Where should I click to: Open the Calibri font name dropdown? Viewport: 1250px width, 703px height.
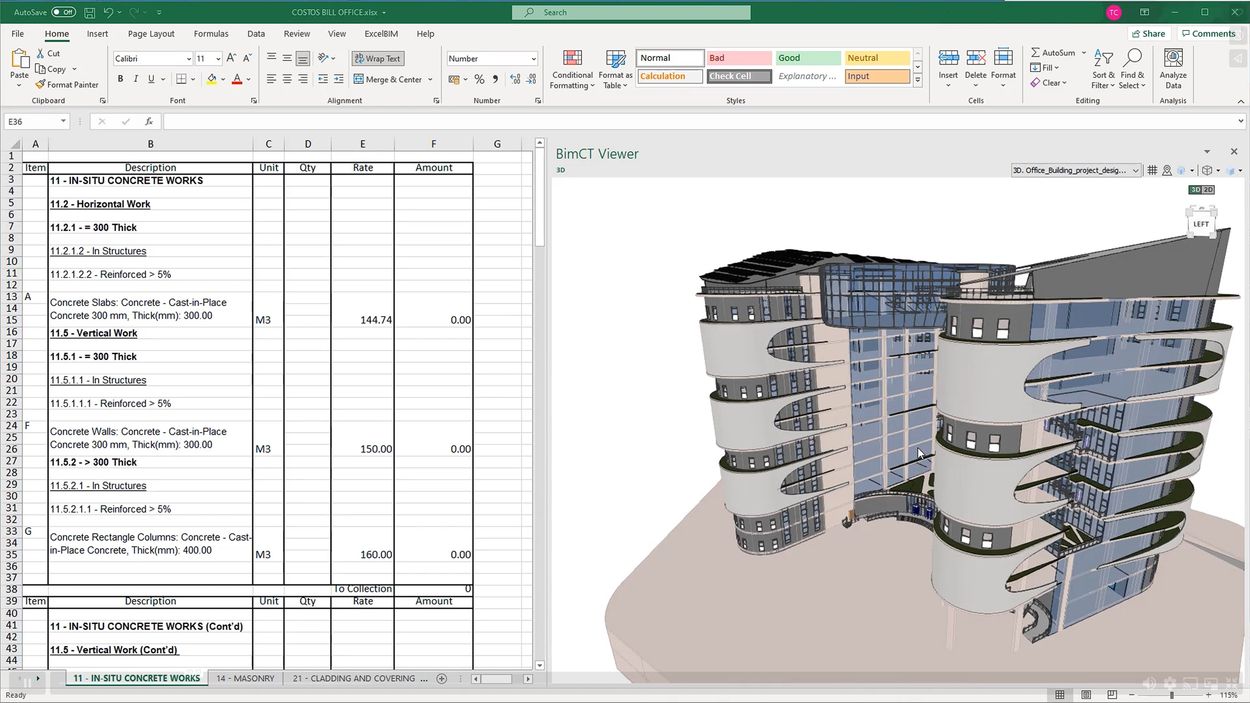coord(188,59)
